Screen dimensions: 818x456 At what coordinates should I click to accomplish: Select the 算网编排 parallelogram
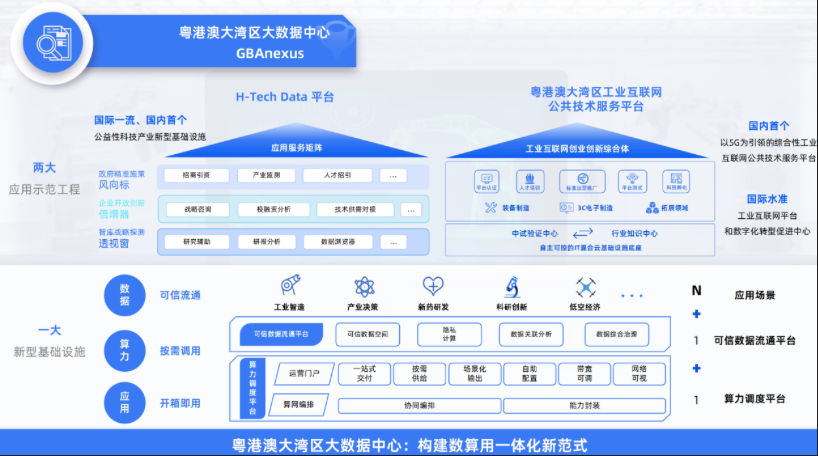[299, 405]
